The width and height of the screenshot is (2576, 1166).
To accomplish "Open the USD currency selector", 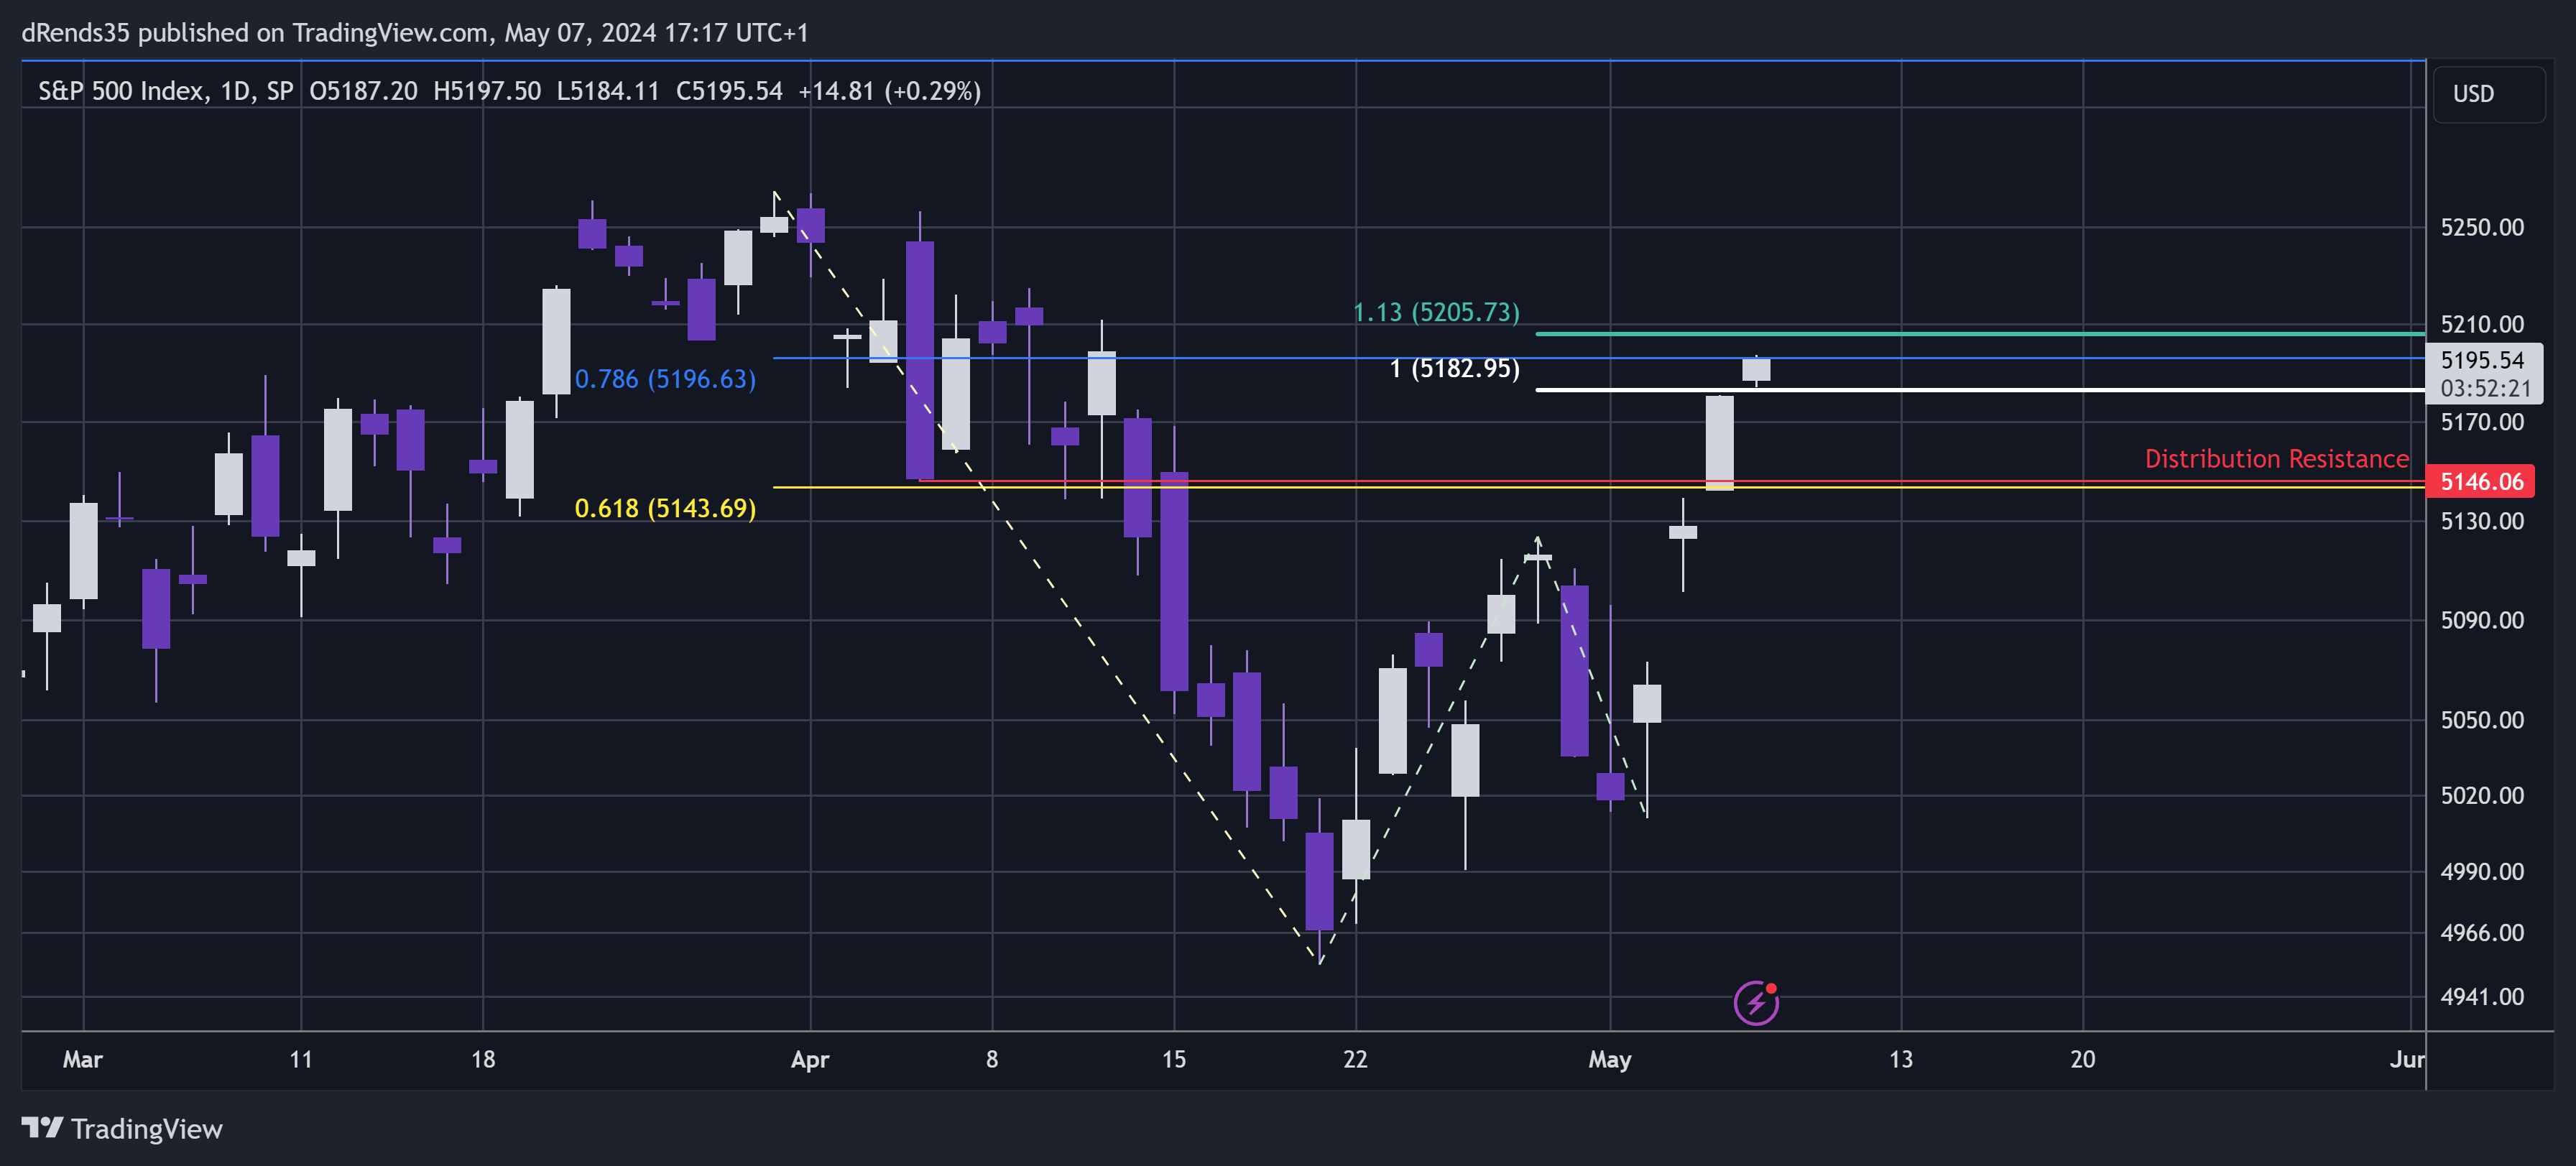I will (x=2488, y=94).
